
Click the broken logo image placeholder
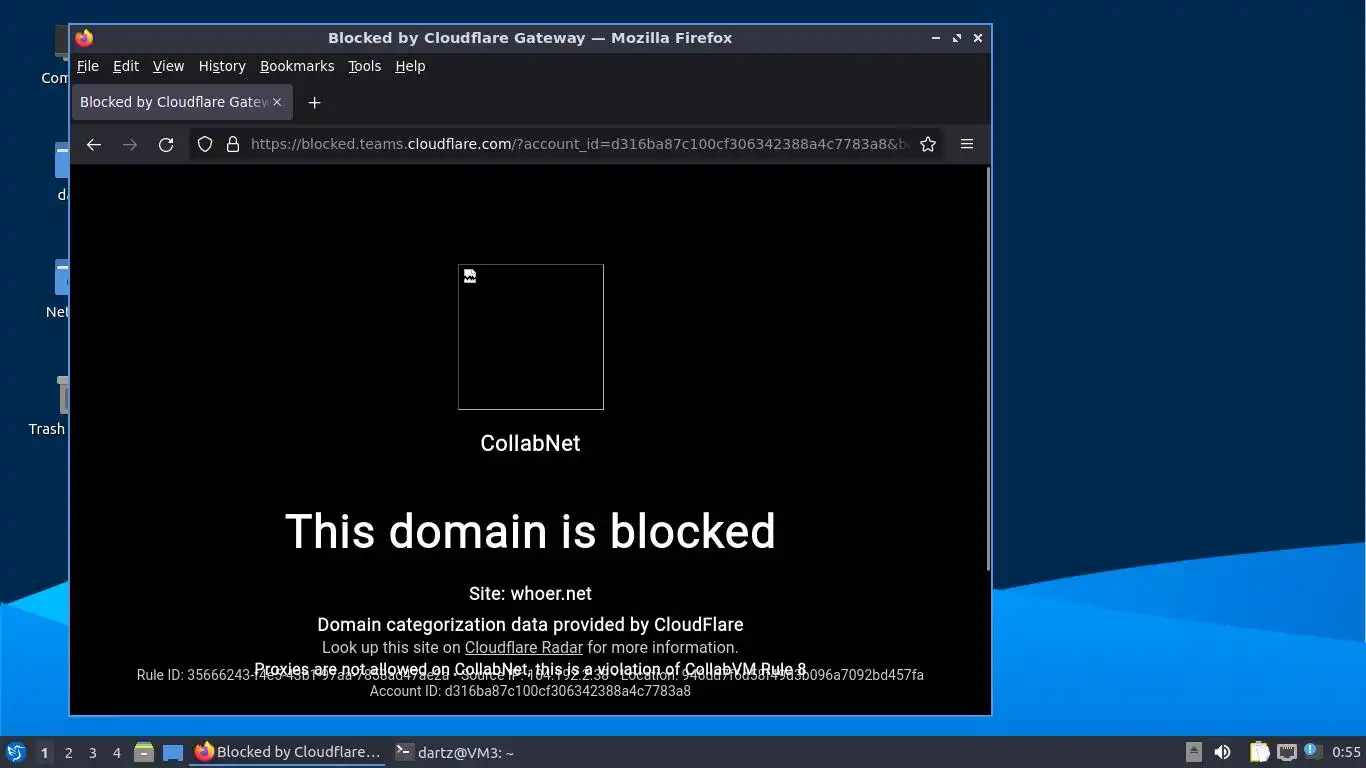tap(531, 337)
